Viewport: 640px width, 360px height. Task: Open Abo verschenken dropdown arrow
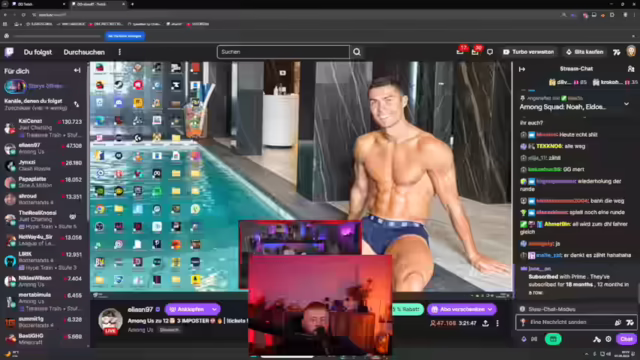(x=490, y=309)
